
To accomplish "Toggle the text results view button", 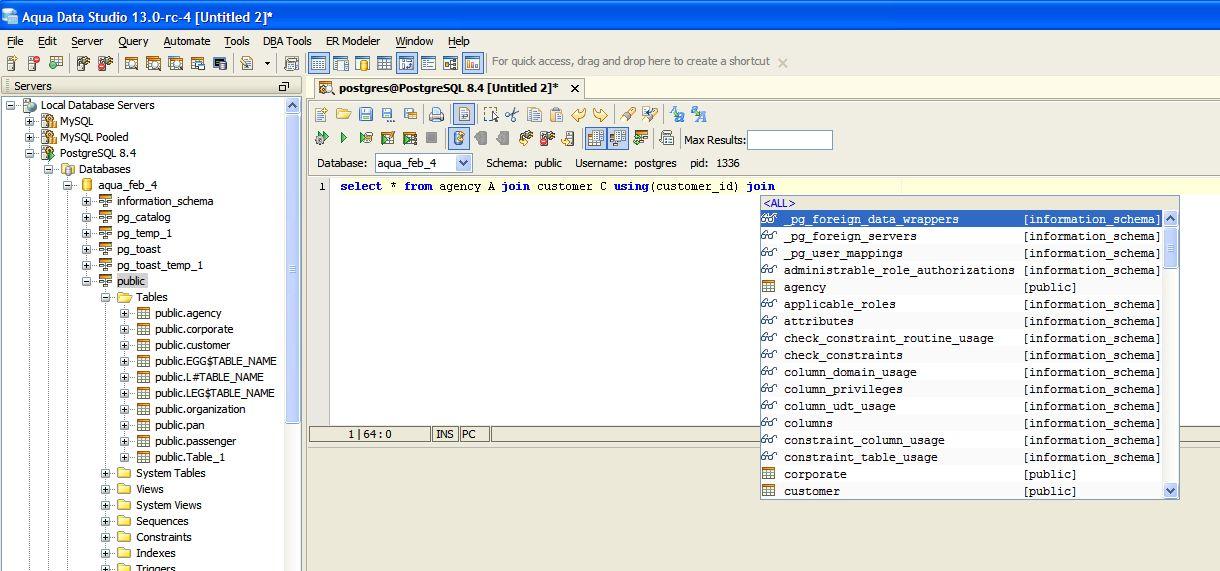I will pos(617,138).
